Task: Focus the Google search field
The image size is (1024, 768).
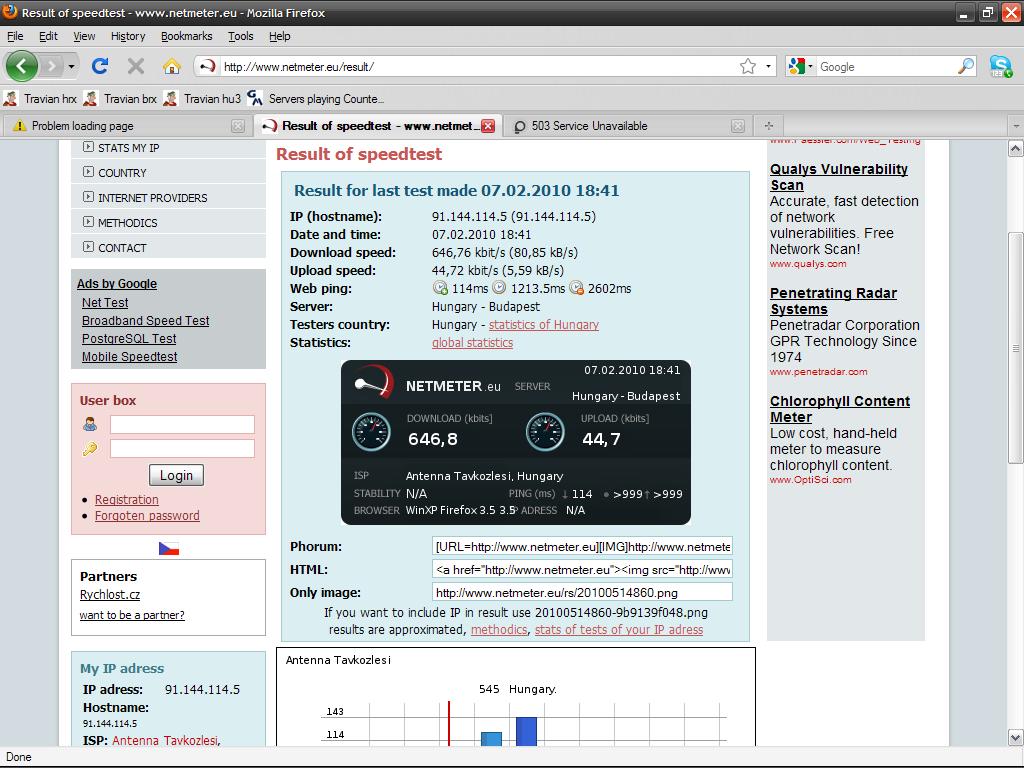Action: click(x=886, y=67)
